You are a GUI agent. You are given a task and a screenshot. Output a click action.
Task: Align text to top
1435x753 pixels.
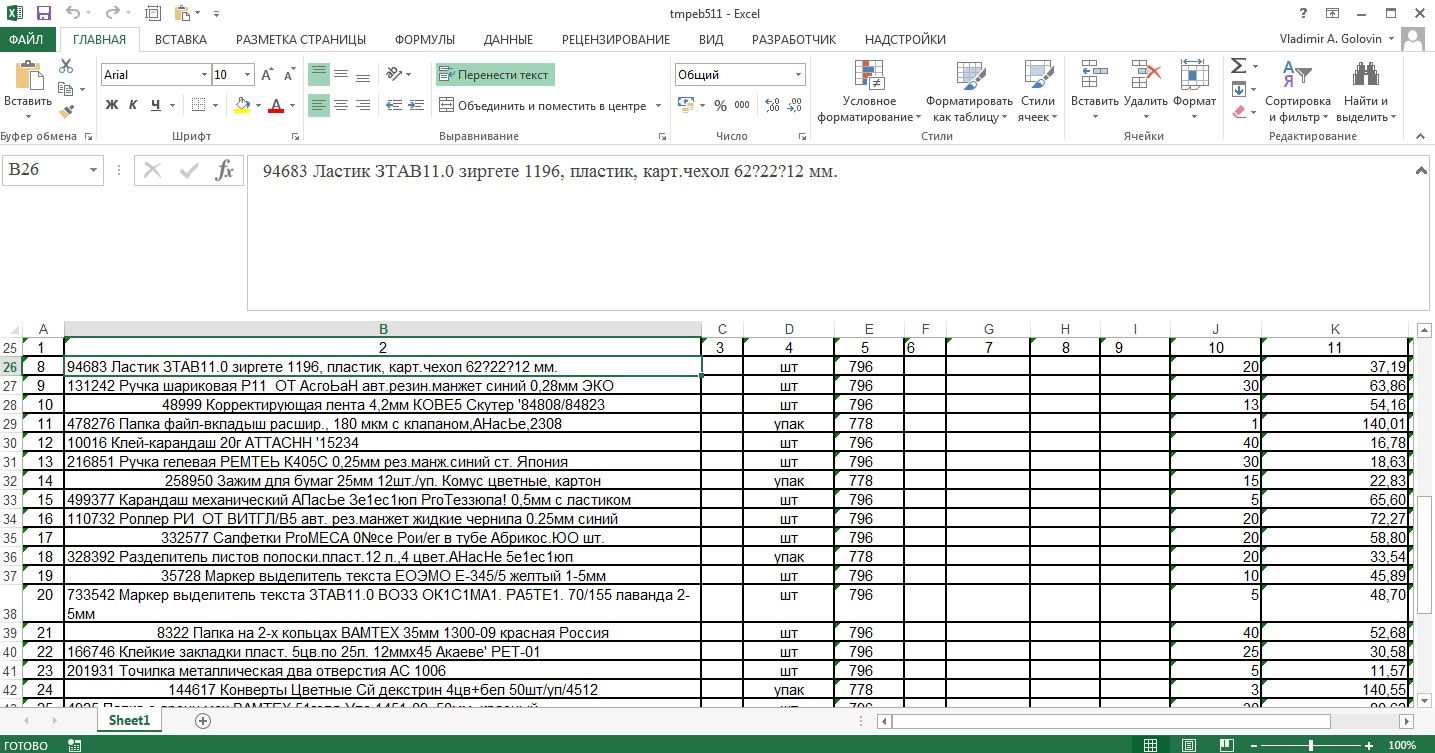318,74
